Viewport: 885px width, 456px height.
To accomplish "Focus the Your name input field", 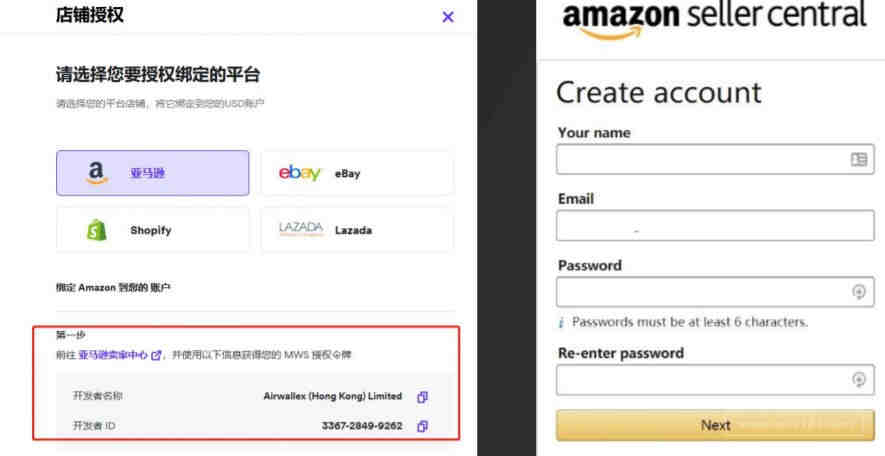I will coord(700,159).
